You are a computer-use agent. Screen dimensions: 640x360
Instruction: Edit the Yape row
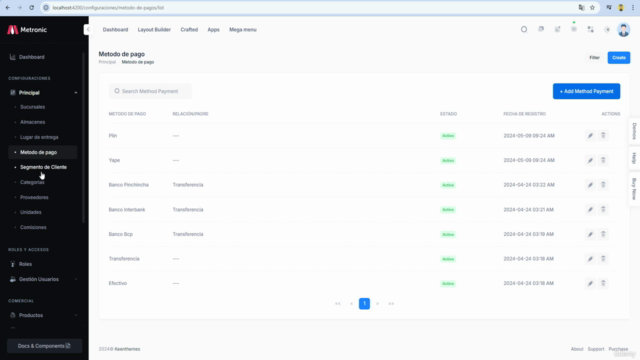click(590, 160)
